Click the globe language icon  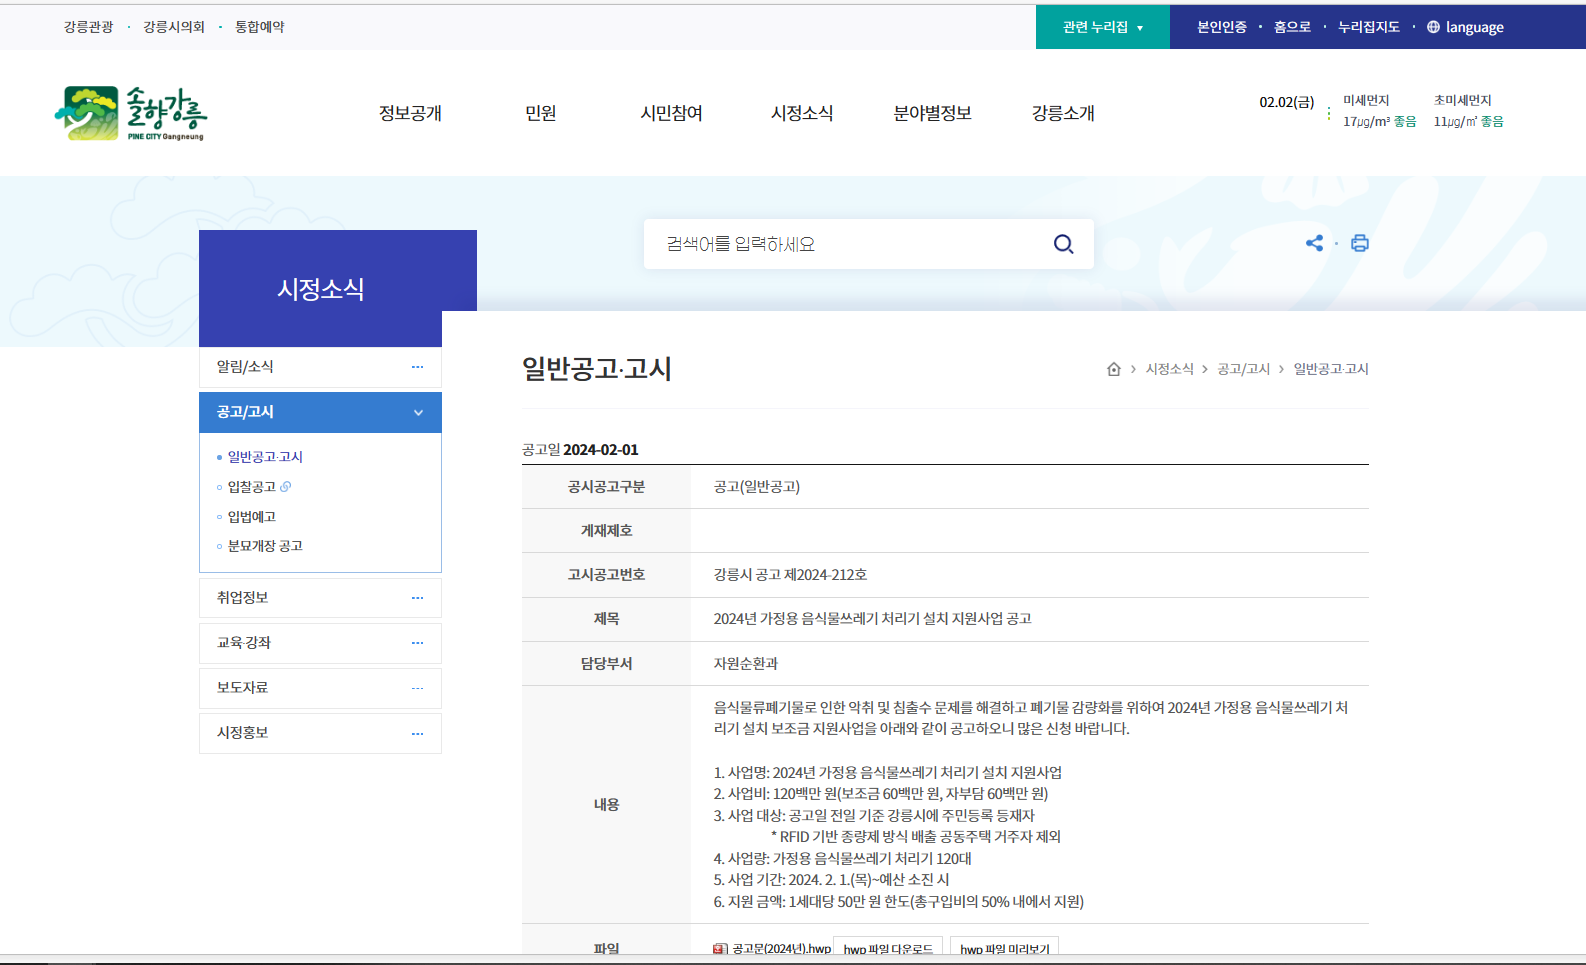point(1433,27)
